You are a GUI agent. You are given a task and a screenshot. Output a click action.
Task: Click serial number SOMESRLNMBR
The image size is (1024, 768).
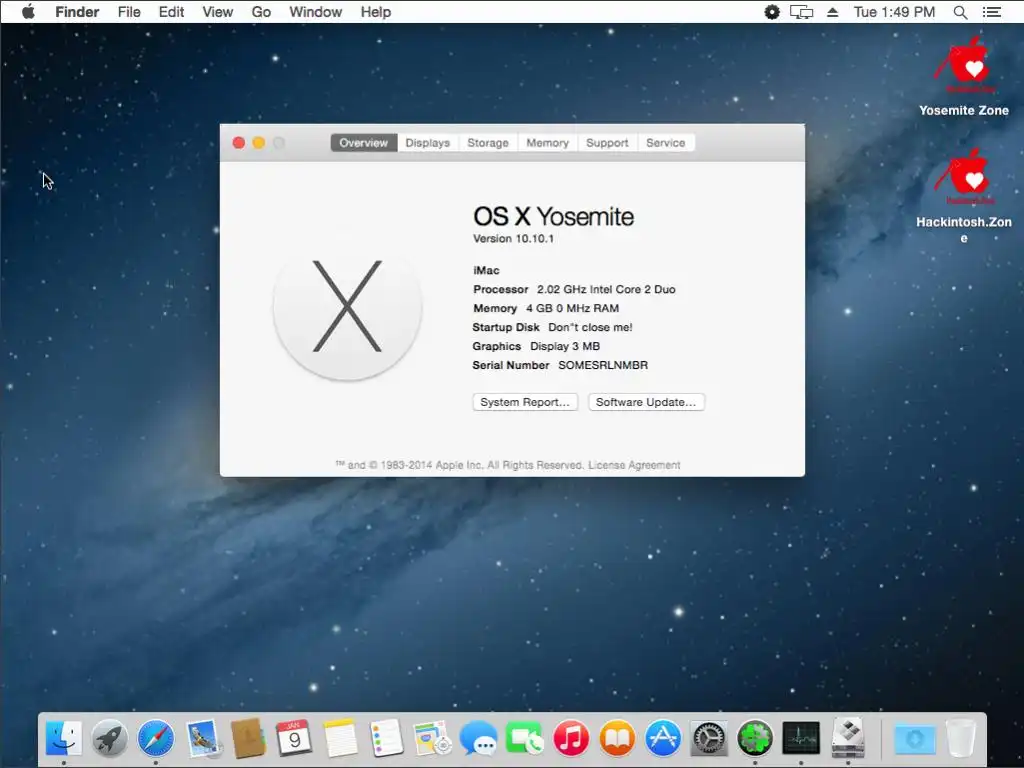603,365
